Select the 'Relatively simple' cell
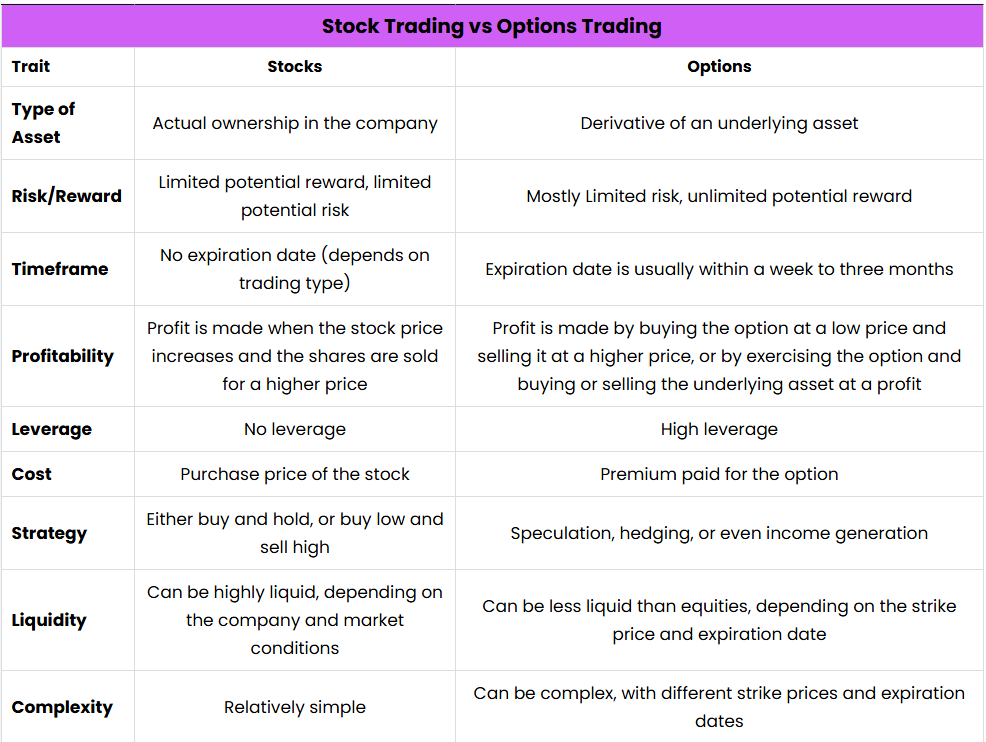 (x=294, y=707)
